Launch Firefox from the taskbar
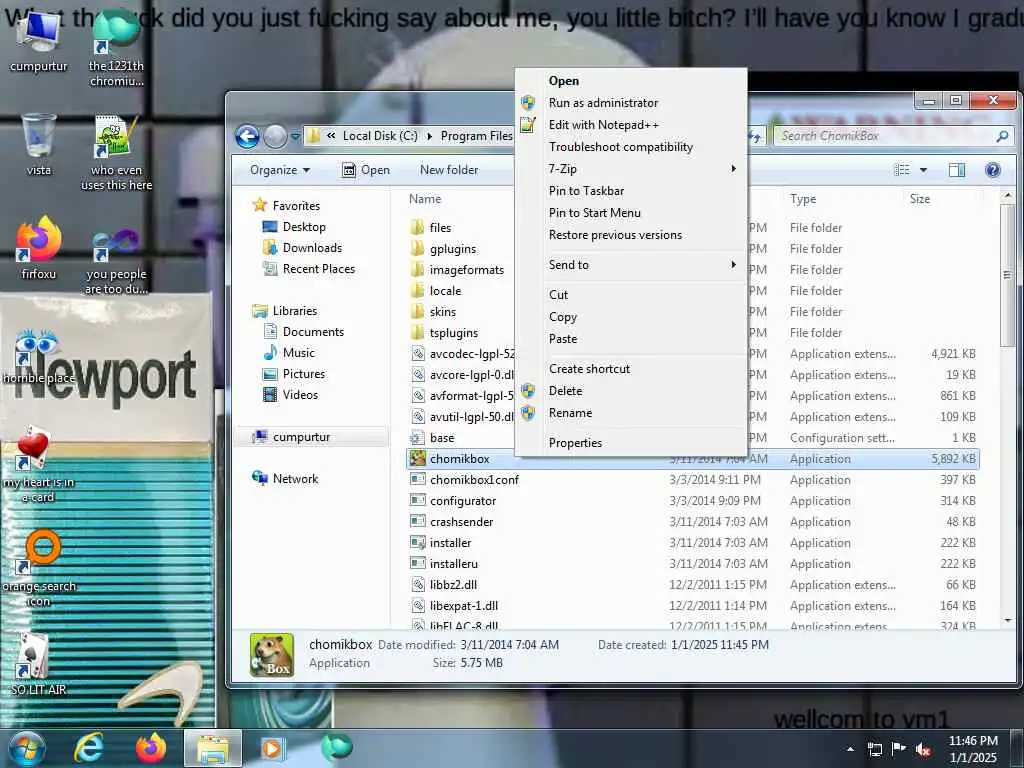This screenshot has height=768, width=1024. point(150,748)
